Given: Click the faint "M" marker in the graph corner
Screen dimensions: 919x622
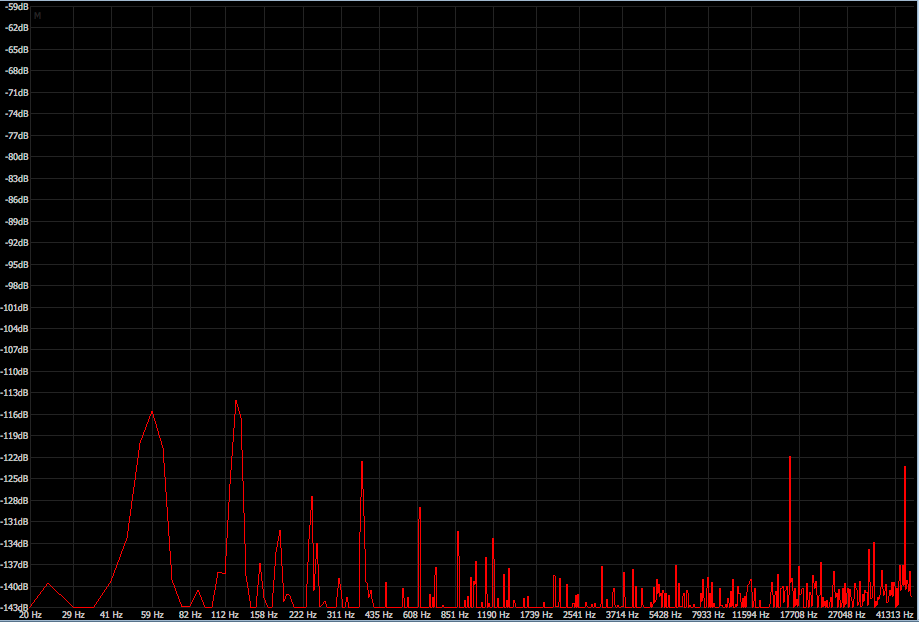Looking at the screenshot, I should (x=38, y=16).
